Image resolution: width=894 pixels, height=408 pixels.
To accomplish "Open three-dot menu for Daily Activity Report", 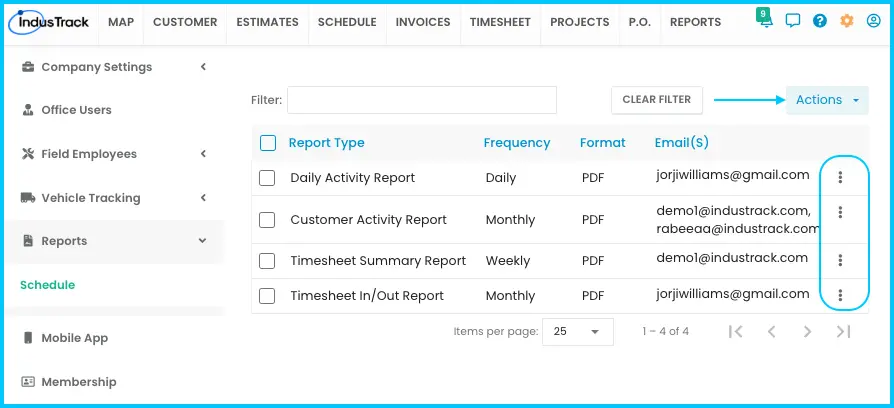I will pos(840,177).
